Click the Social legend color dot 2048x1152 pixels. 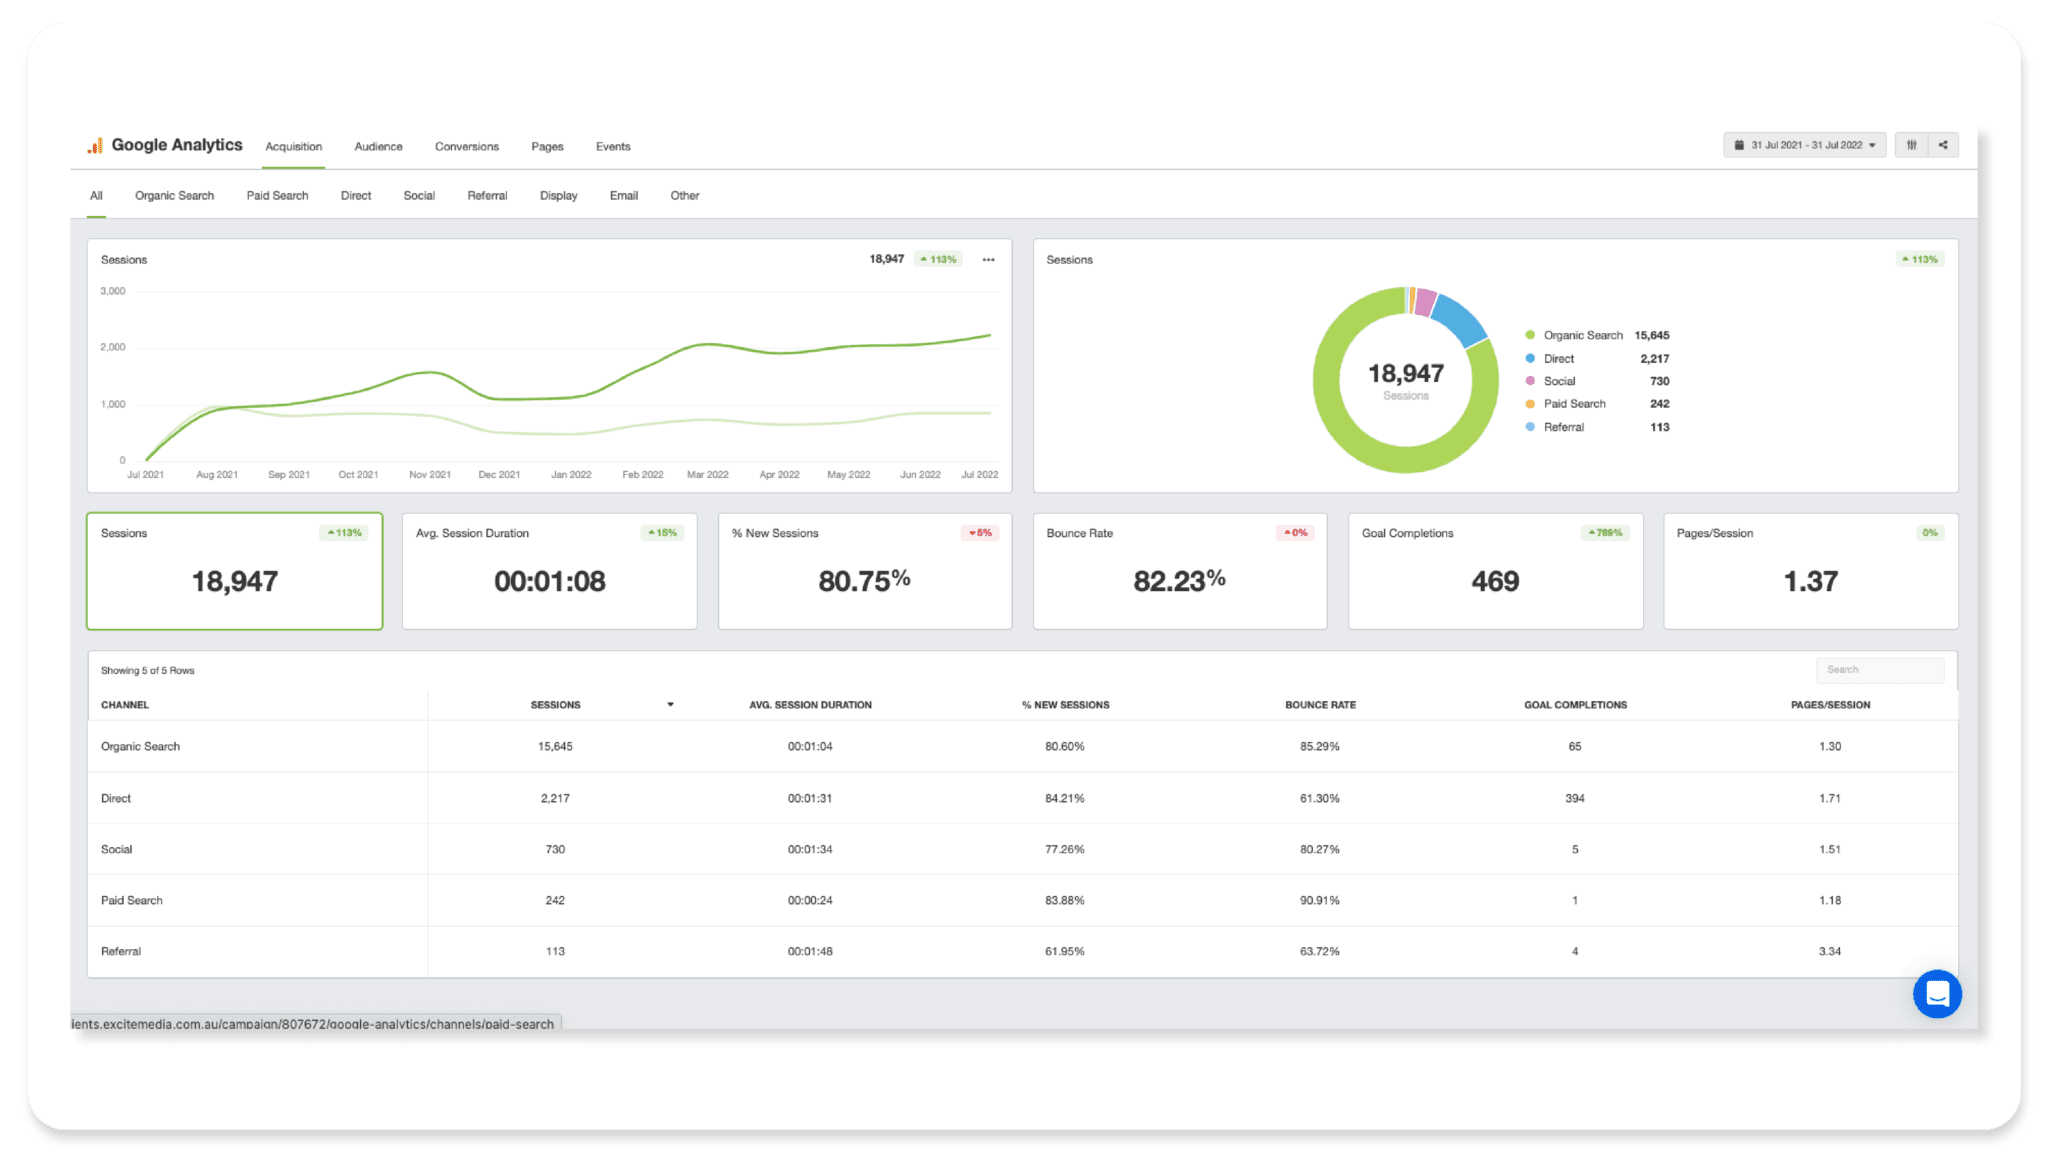1530,381
